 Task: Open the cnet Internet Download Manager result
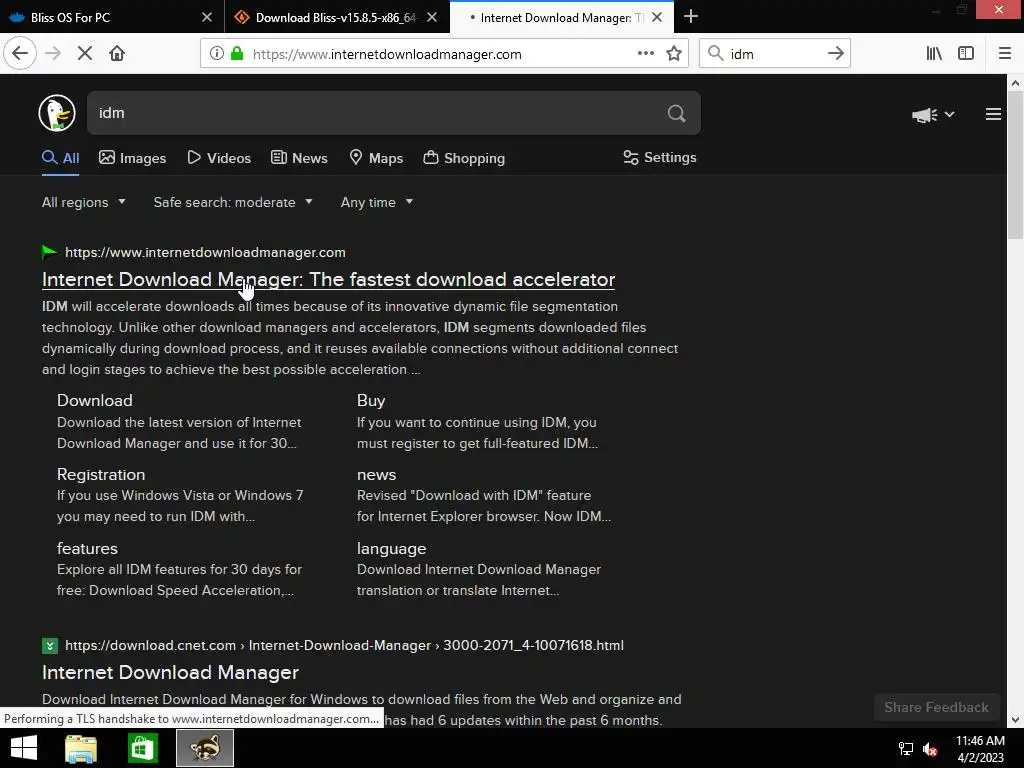[170, 673]
